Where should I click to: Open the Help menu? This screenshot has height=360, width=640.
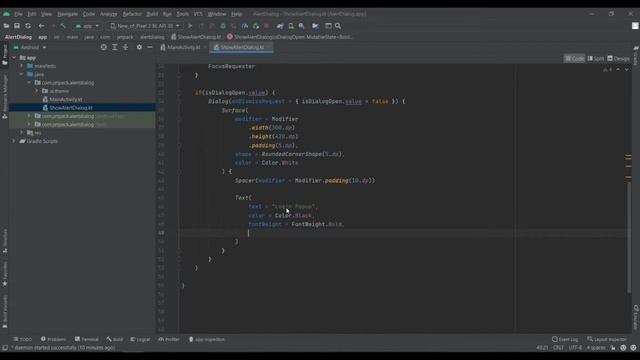coord(237,14)
